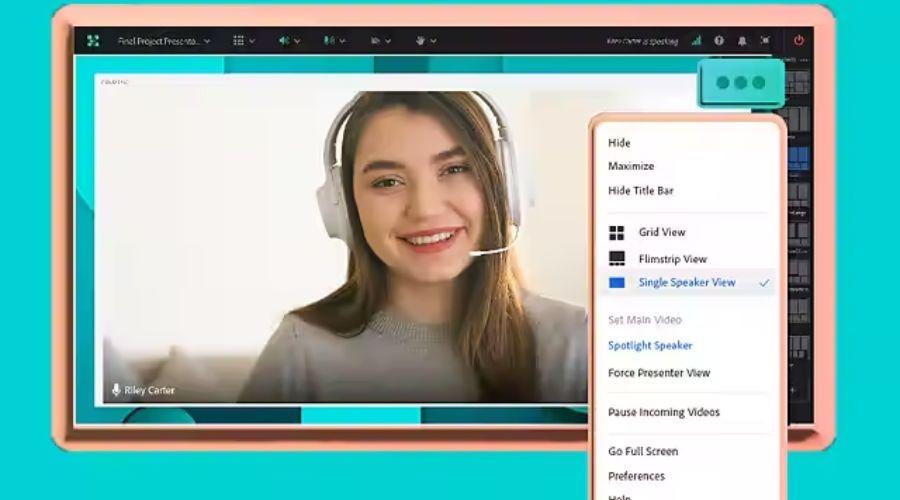Image resolution: width=900 pixels, height=500 pixels.
Task: Open Preferences from the pod menu
Action: click(636, 476)
